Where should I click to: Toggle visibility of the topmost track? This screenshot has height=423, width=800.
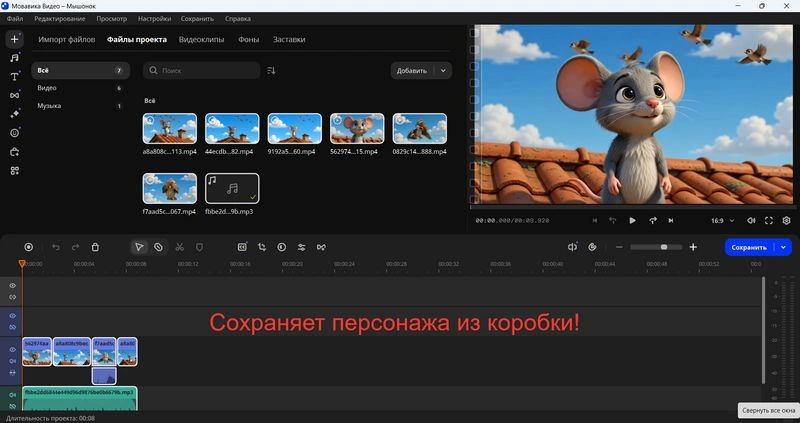(x=13, y=286)
